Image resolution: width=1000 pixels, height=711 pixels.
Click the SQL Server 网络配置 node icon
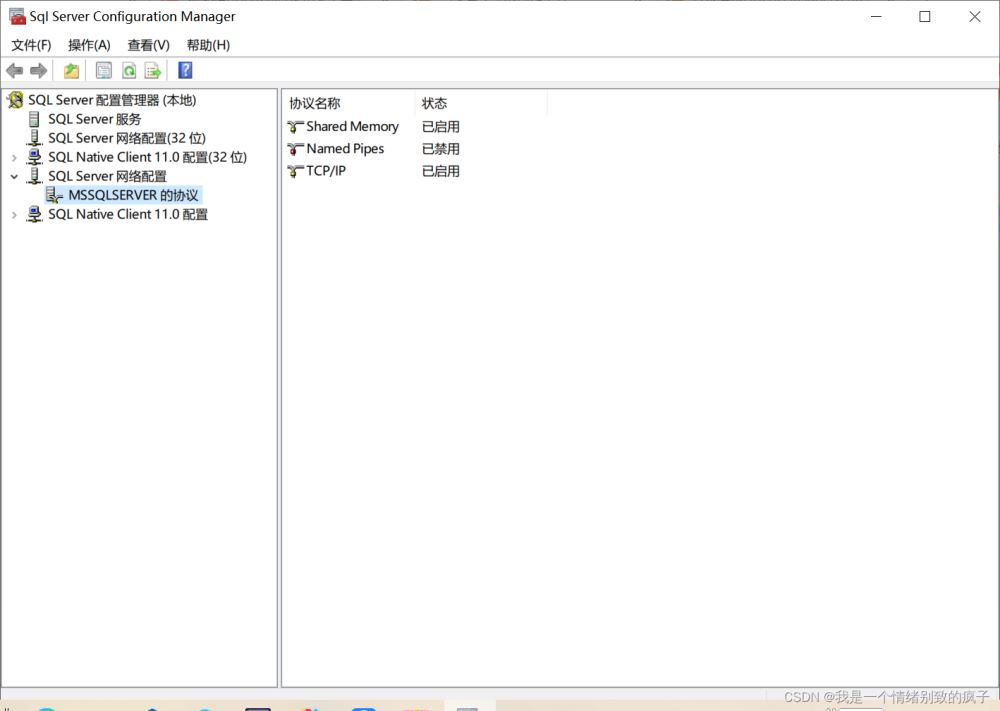click(x=34, y=176)
